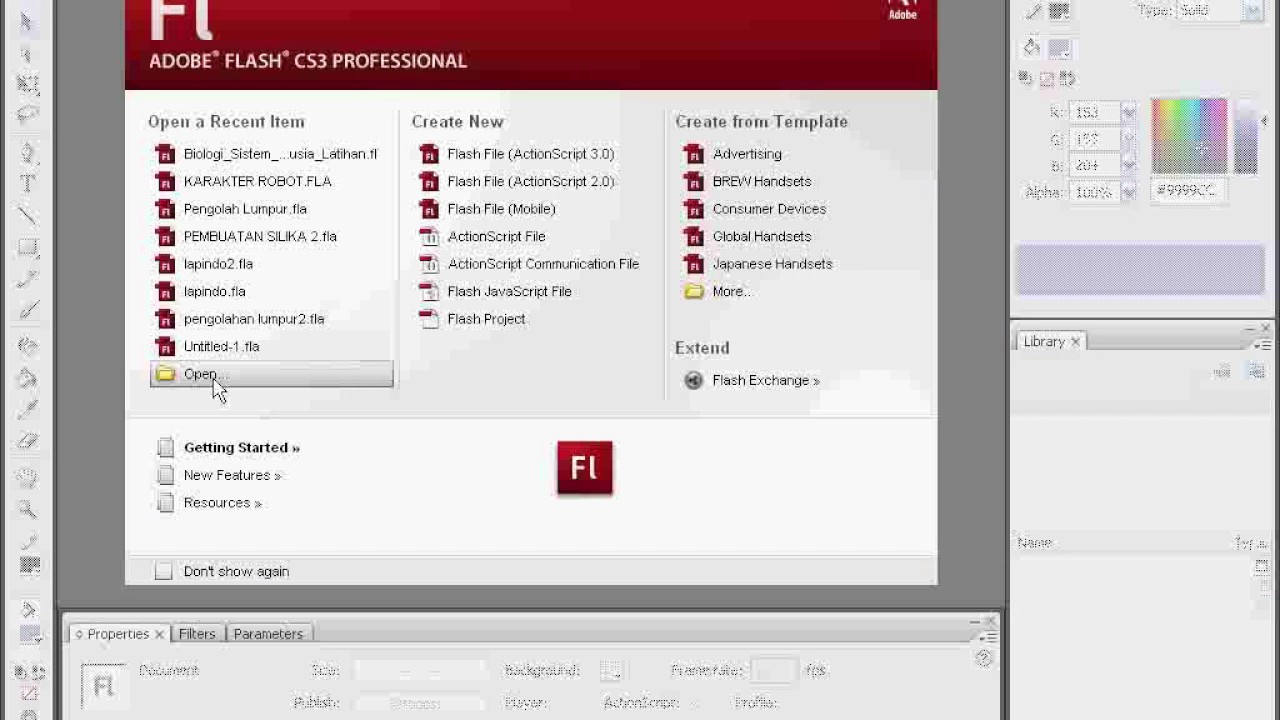Image resolution: width=1280 pixels, height=720 pixels.
Task: Open the Advertising template category
Action: pyautogui.click(x=747, y=154)
